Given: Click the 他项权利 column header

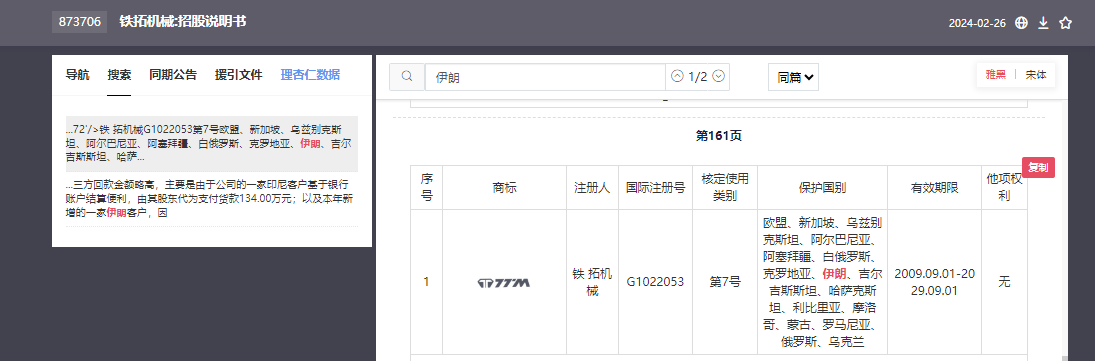Looking at the screenshot, I should (1004, 187).
